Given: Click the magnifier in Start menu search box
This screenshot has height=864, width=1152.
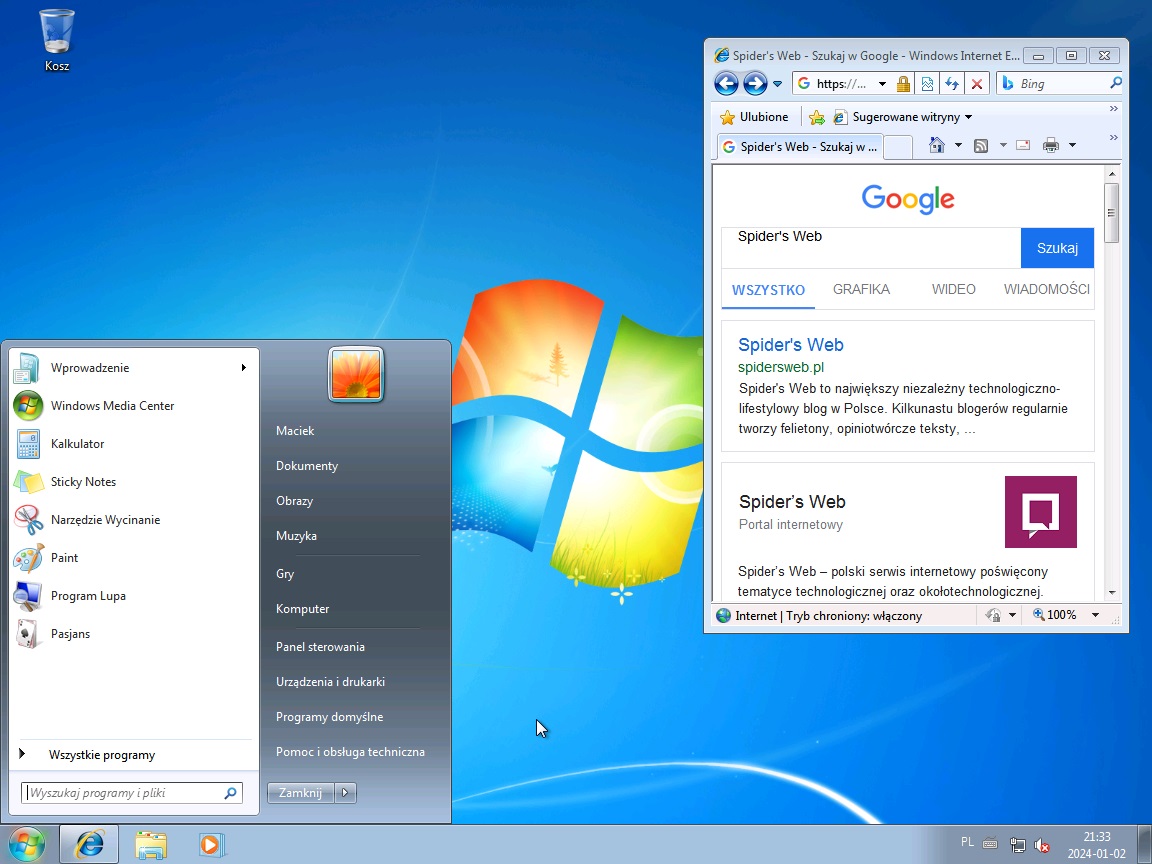Looking at the screenshot, I should [x=230, y=793].
